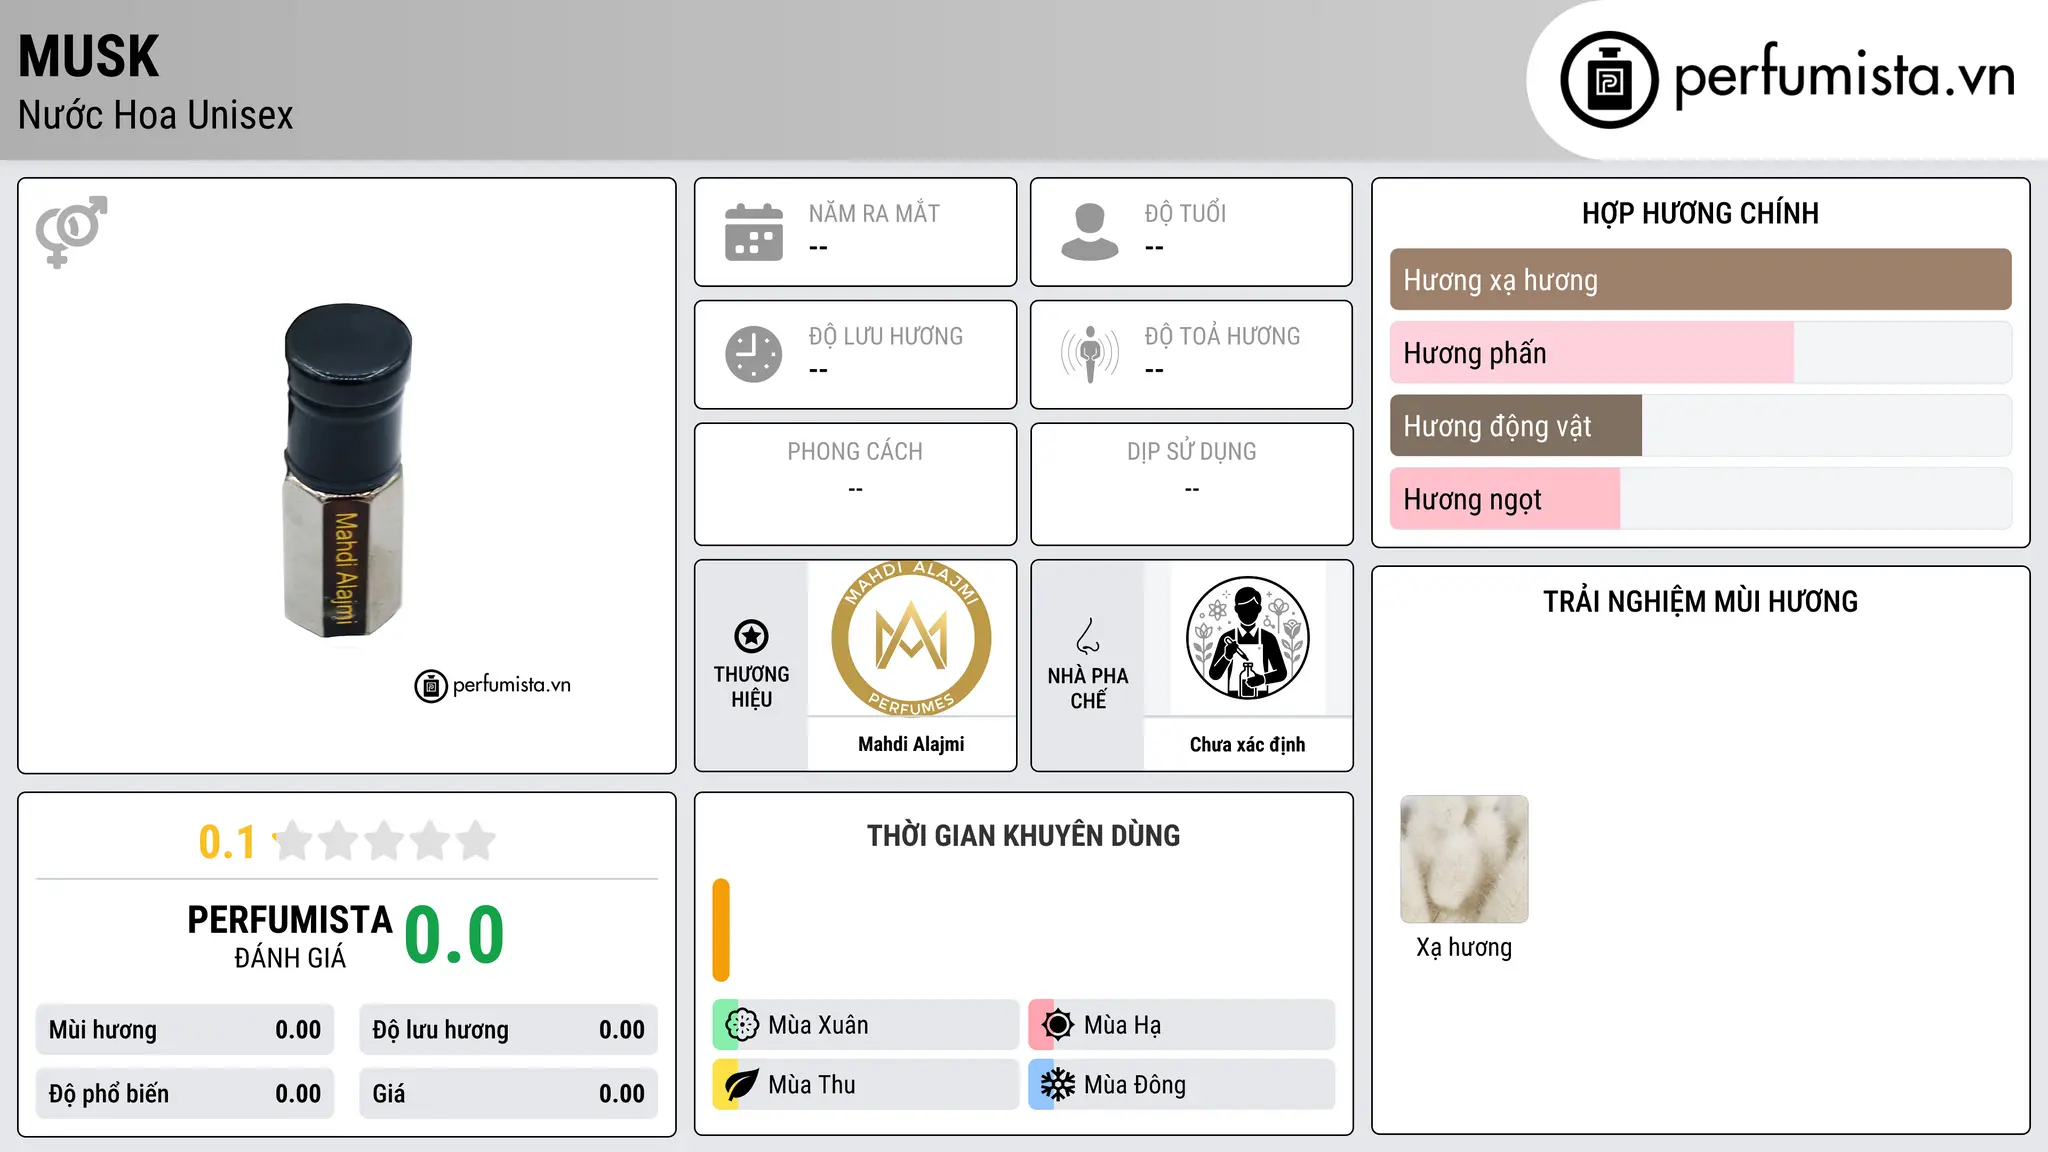This screenshot has height=1152, width=2048.
Task: Click the perfumer illustration icon
Action: click(x=1247, y=638)
